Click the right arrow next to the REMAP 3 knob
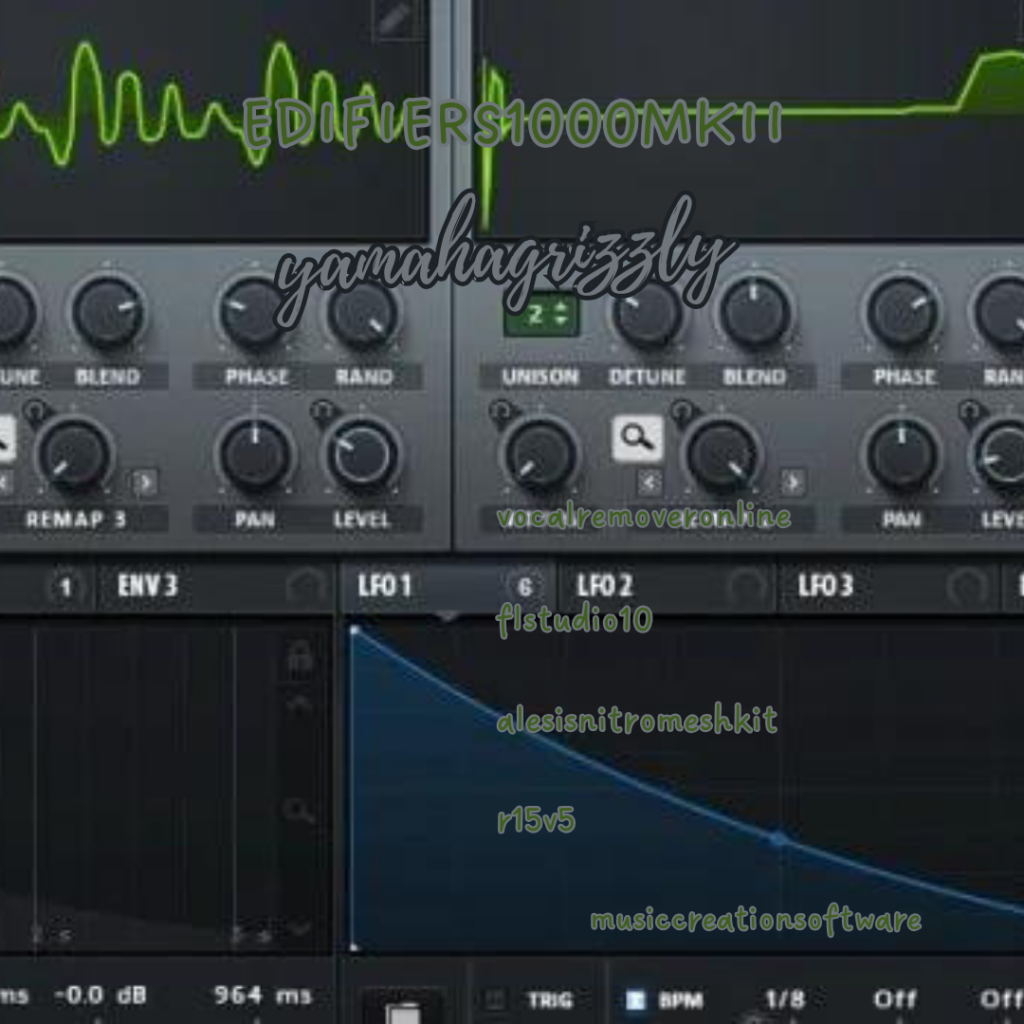The width and height of the screenshot is (1024, 1024). pos(145,483)
